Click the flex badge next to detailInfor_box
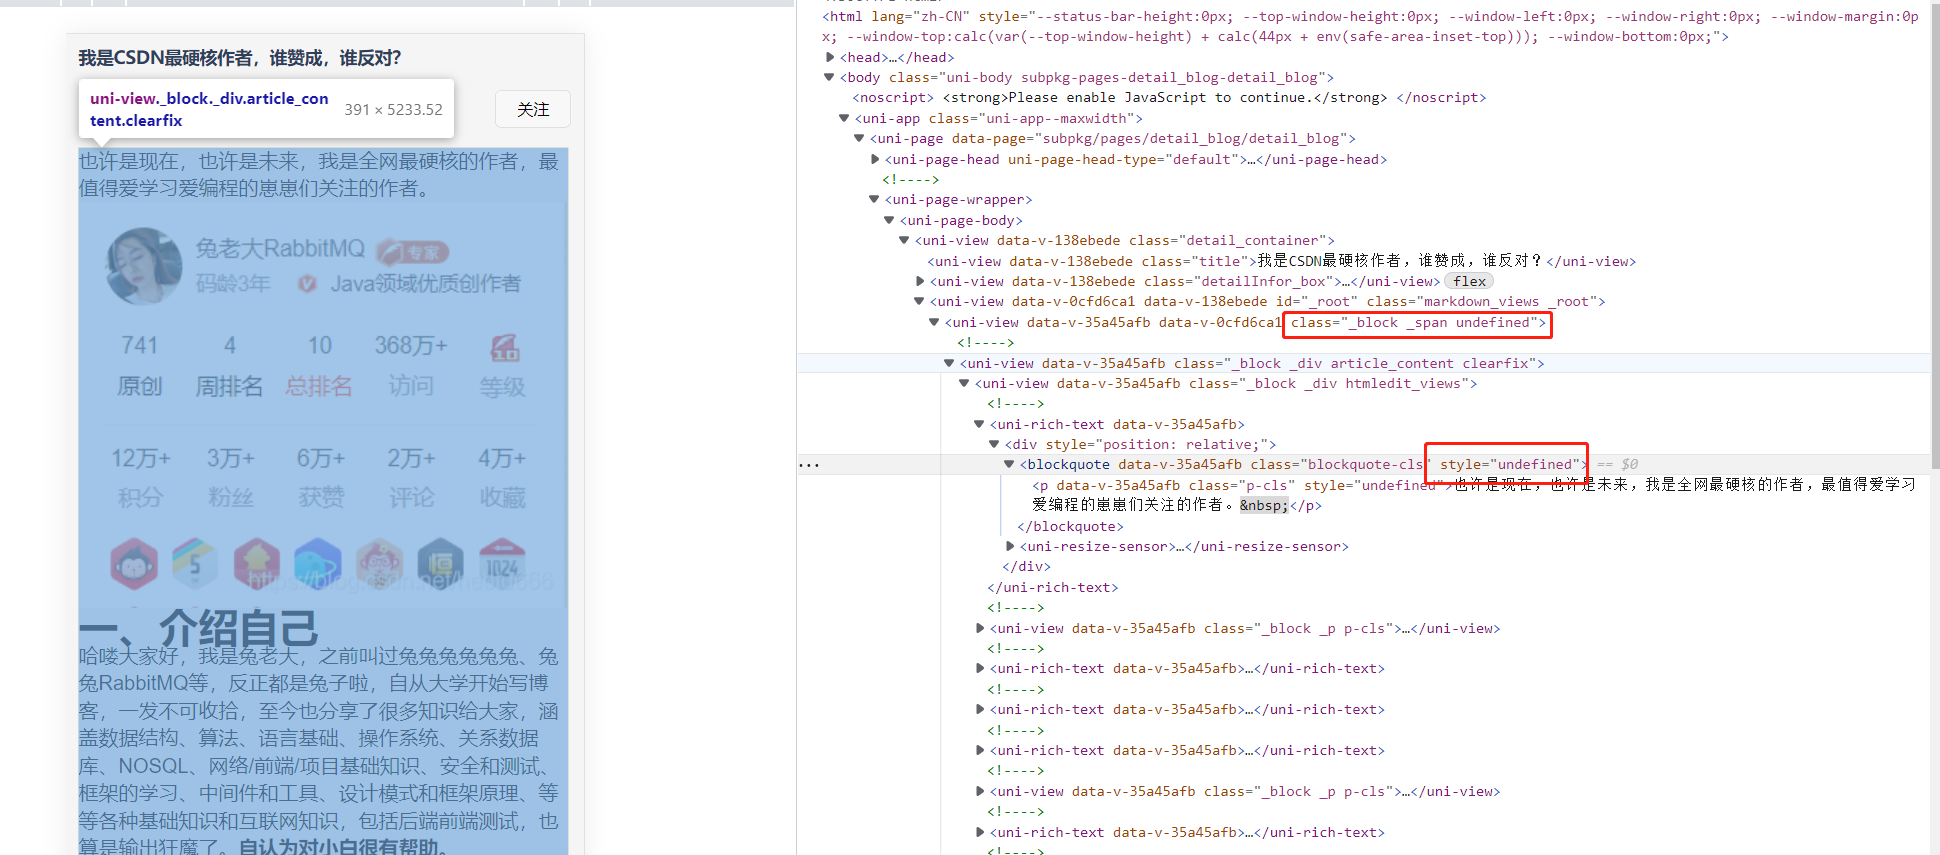Image resolution: width=1940 pixels, height=855 pixels. (x=1469, y=281)
